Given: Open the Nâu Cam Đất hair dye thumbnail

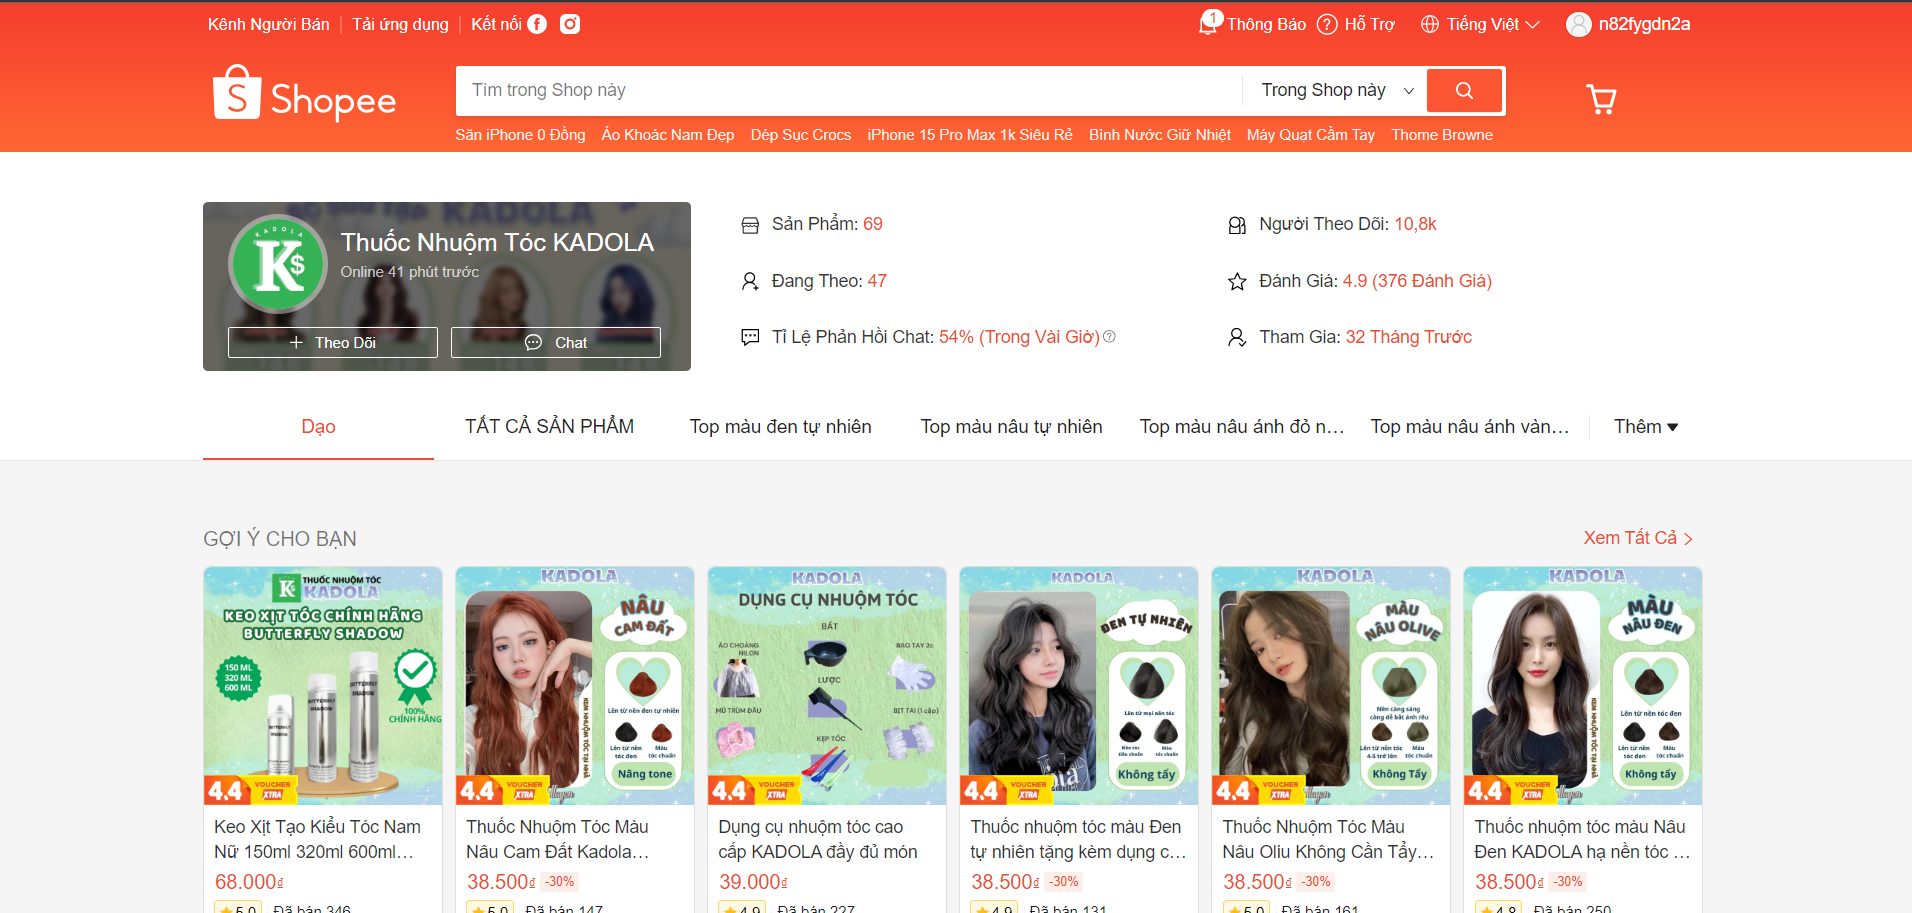Looking at the screenshot, I should pyautogui.click(x=575, y=686).
